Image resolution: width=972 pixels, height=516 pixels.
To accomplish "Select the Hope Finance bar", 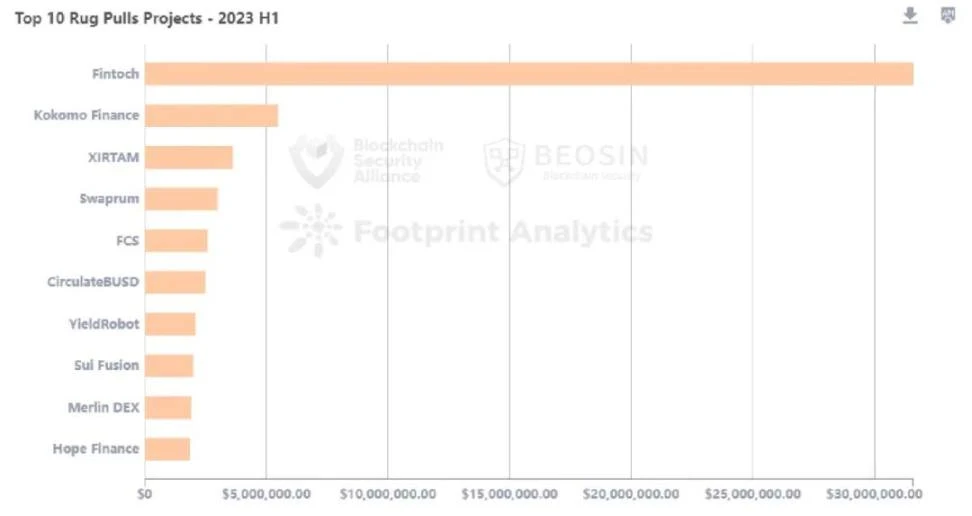I will click(x=167, y=449).
